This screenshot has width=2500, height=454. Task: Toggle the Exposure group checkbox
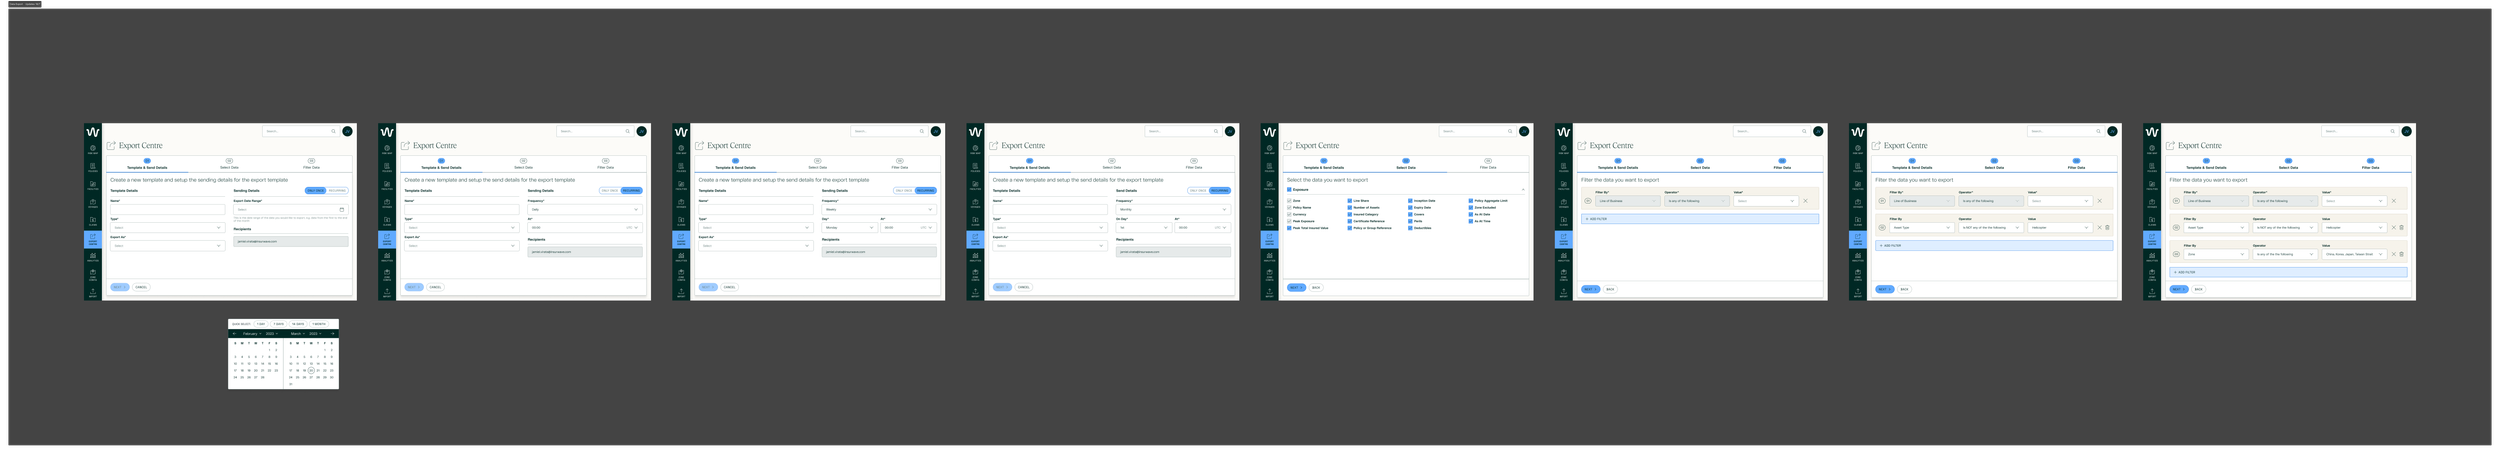[1289, 189]
